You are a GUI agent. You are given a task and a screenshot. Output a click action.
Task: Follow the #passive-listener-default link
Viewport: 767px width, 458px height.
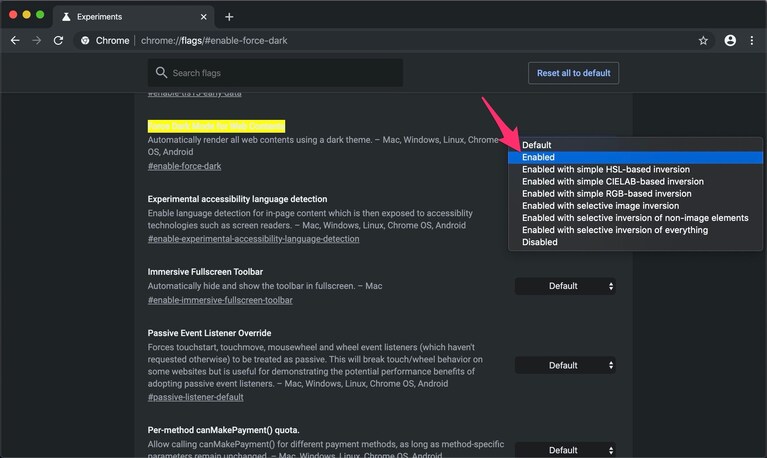pos(196,397)
